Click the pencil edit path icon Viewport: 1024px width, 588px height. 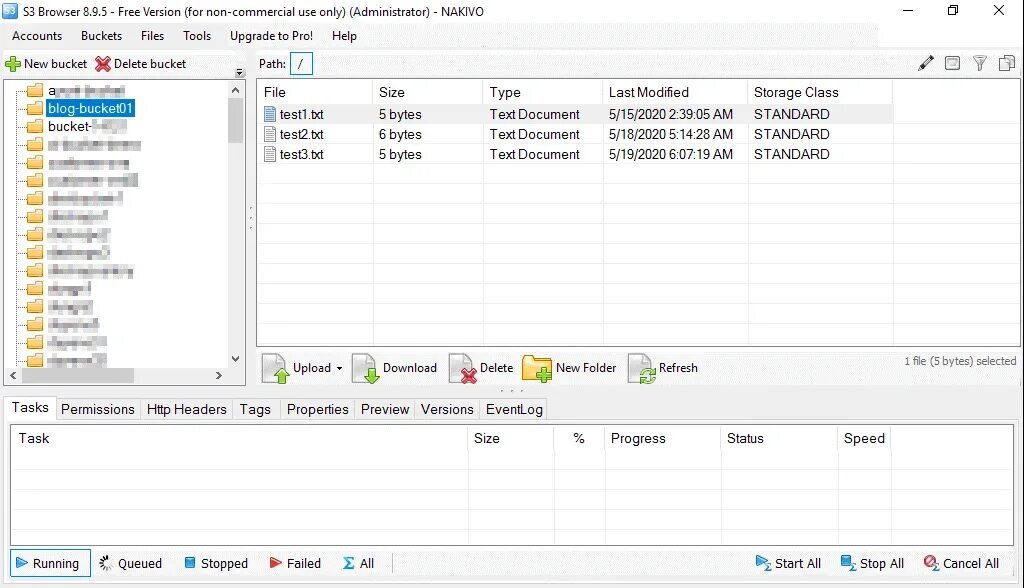pos(925,63)
